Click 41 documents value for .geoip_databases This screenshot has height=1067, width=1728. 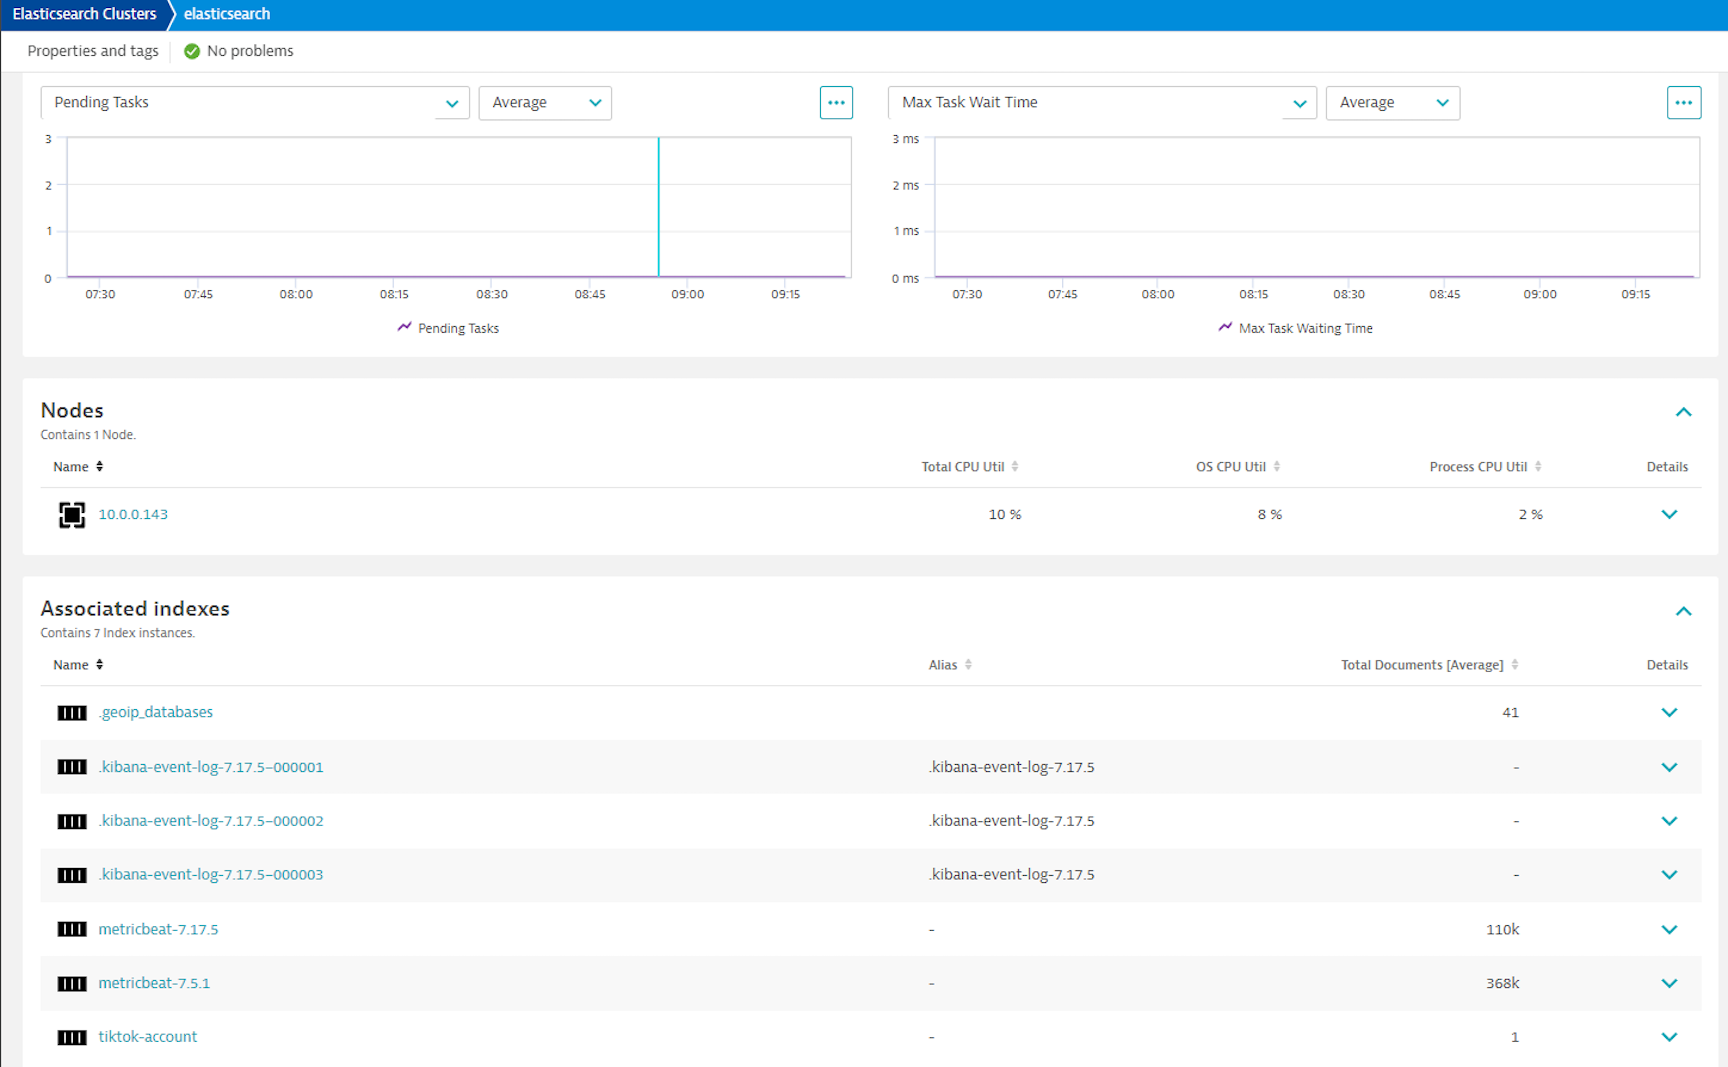(1510, 713)
